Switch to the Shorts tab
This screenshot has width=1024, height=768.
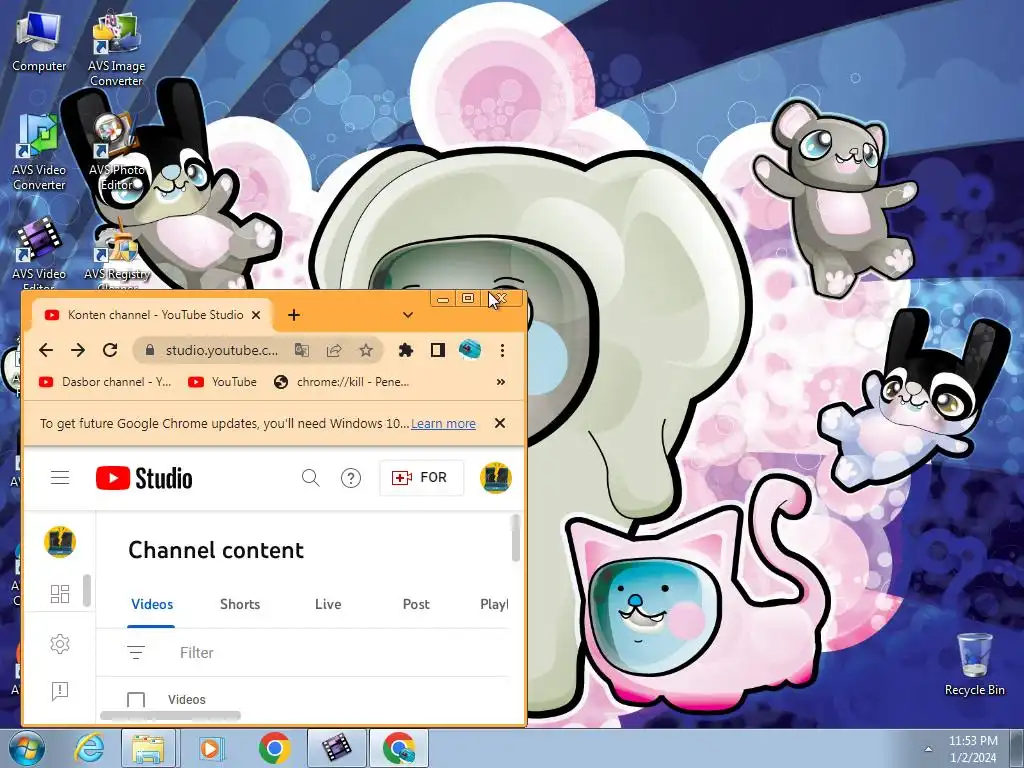pos(240,604)
